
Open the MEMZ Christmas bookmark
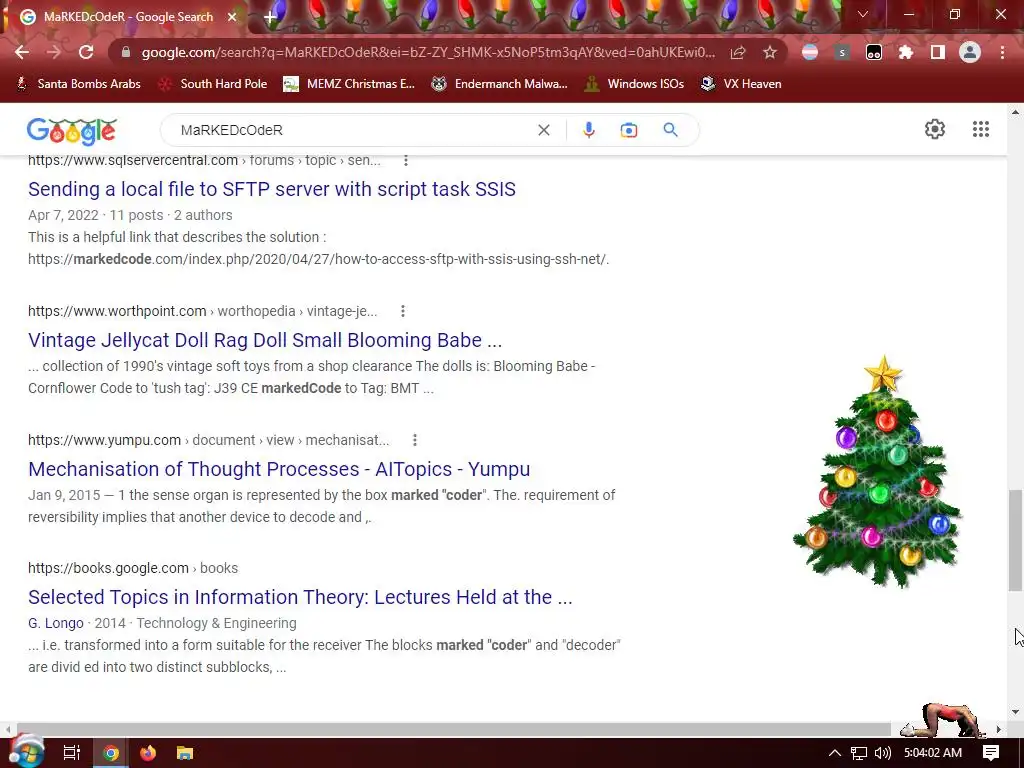(349, 84)
